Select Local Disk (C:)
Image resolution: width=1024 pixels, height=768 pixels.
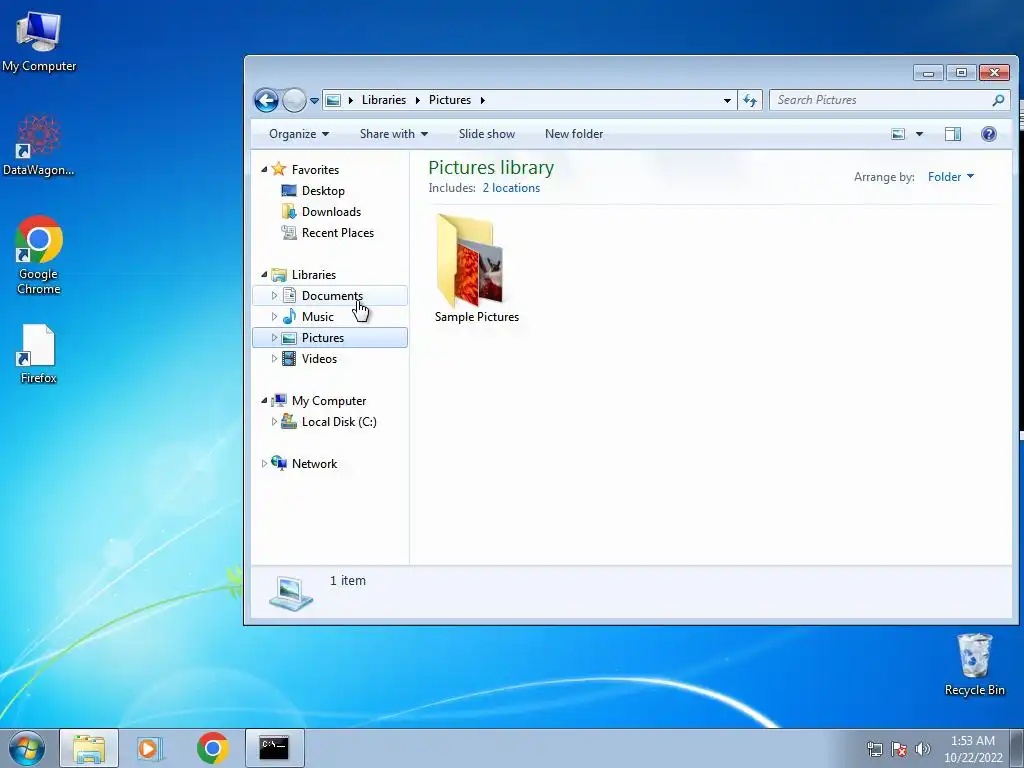(x=339, y=422)
